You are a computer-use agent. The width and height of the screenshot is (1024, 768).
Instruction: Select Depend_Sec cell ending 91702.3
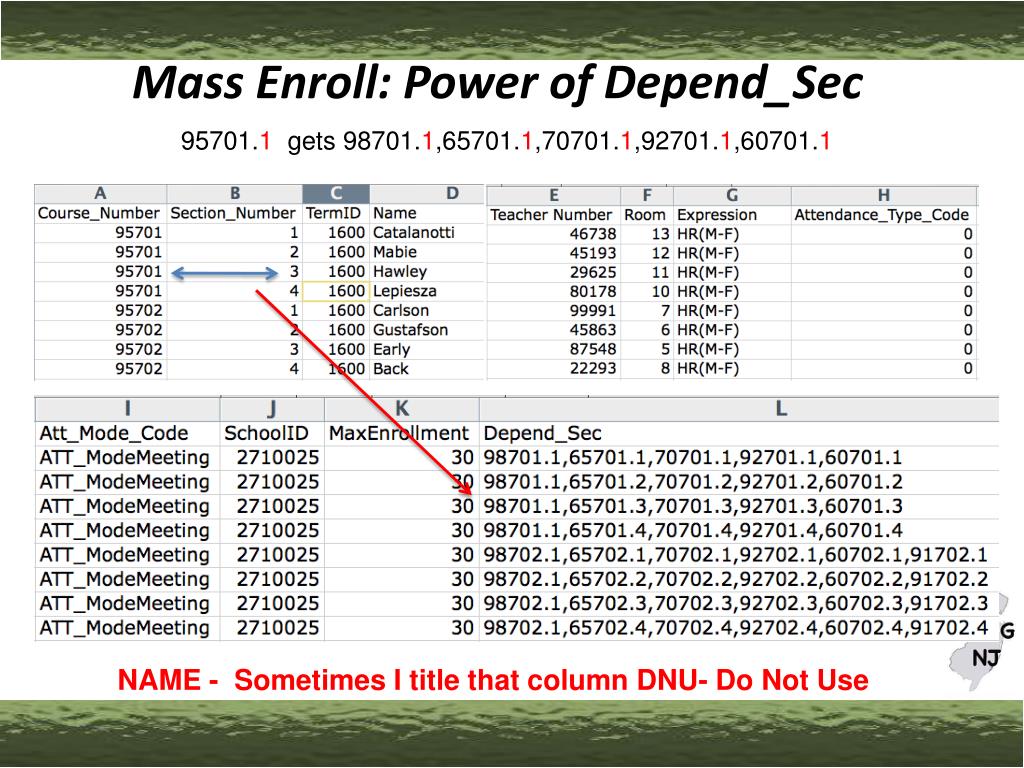(739, 603)
